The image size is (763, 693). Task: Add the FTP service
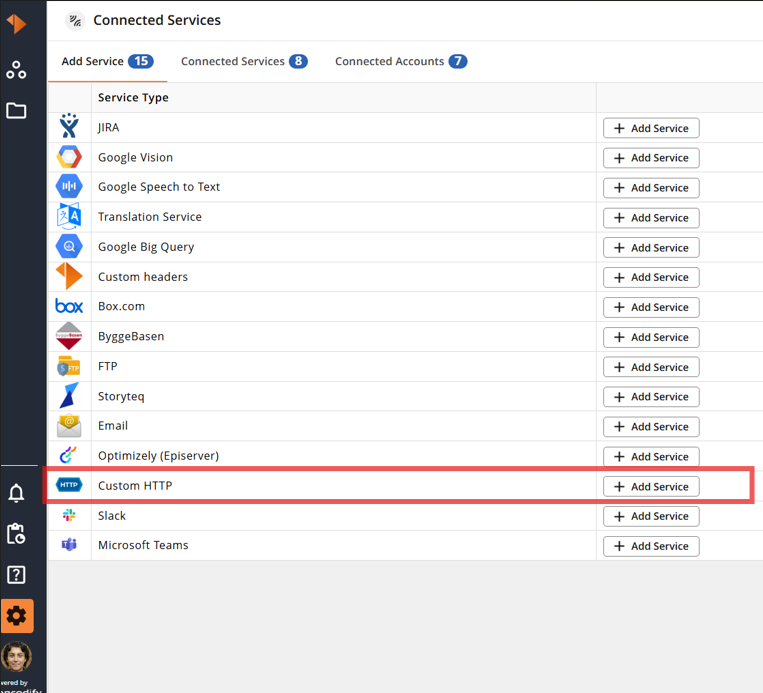[651, 367]
